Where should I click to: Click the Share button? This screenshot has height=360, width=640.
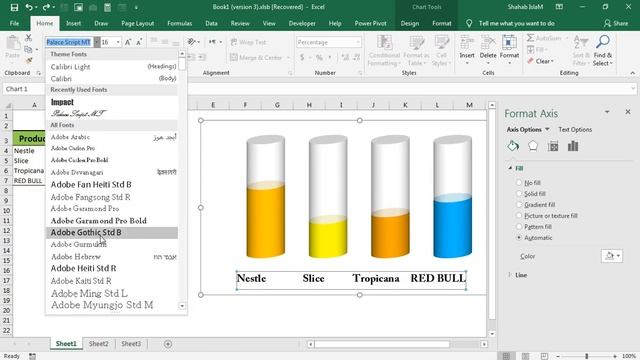coord(616,23)
